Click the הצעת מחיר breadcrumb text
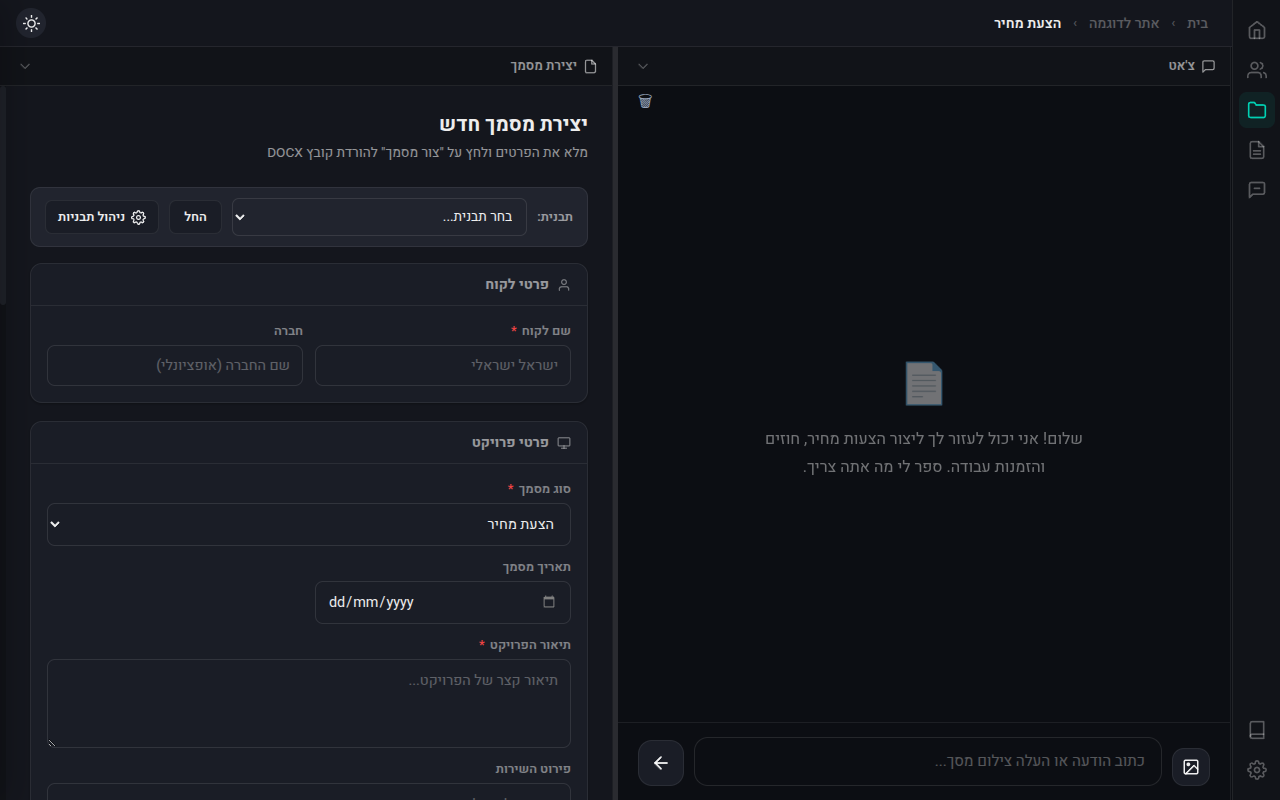 click(x=1028, y=23)
